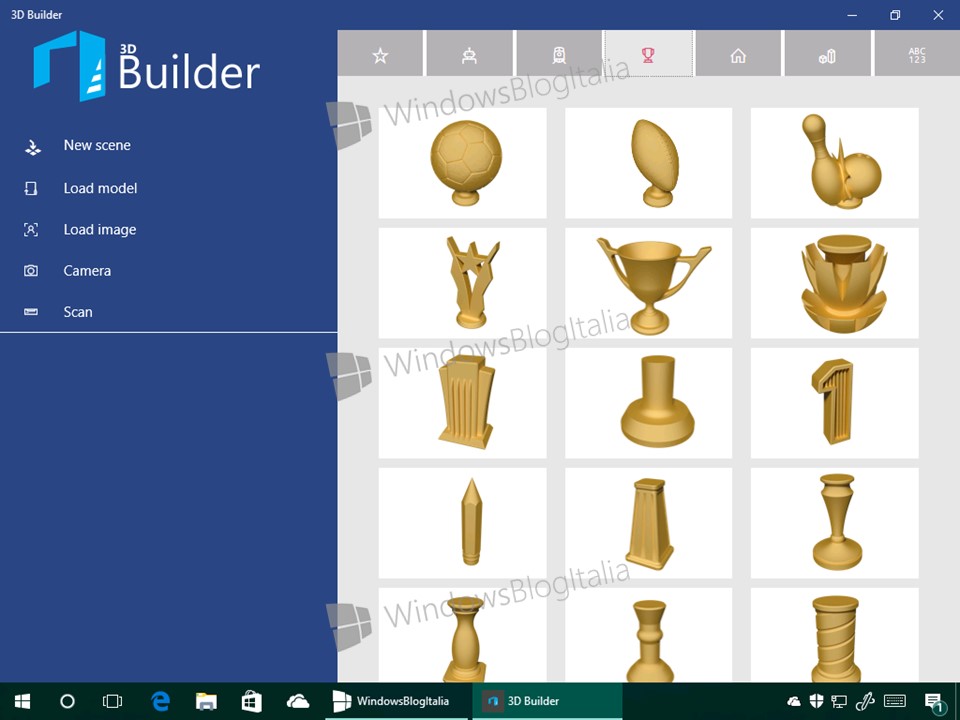960x720 pixels.
Task: Click the 3D Builder taskbar button
Action: click(x=547, y=701)
